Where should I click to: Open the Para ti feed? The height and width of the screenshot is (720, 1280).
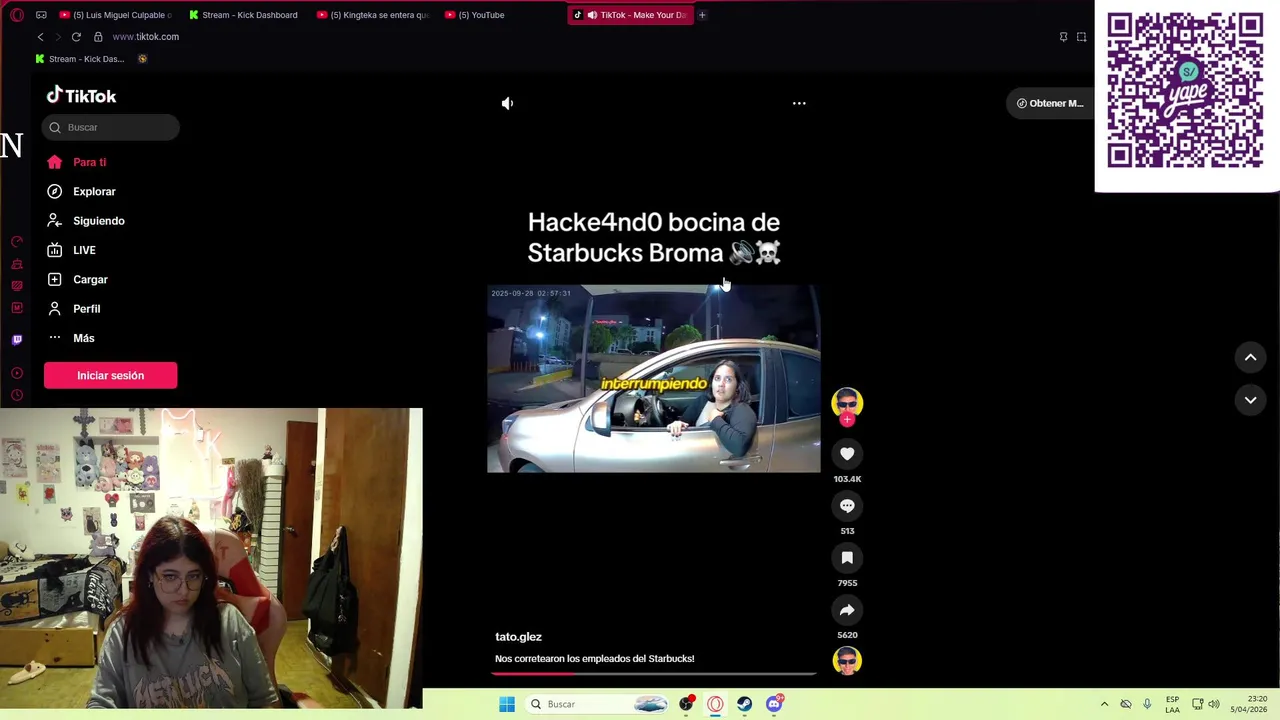[76, 162]
